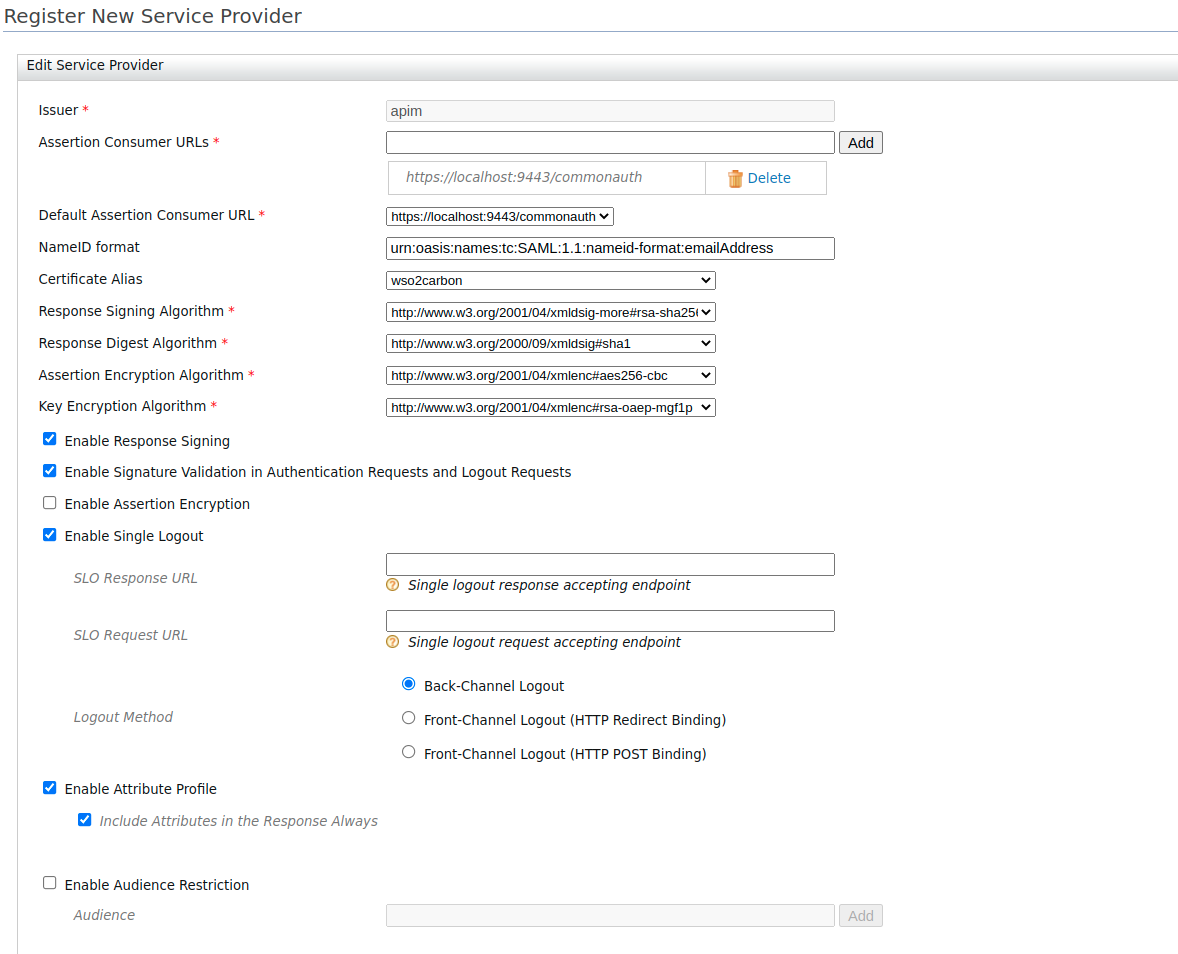Select Back-Channel Logout radio option
This screenshot has height=954, width=1178.
pos(408,684)
